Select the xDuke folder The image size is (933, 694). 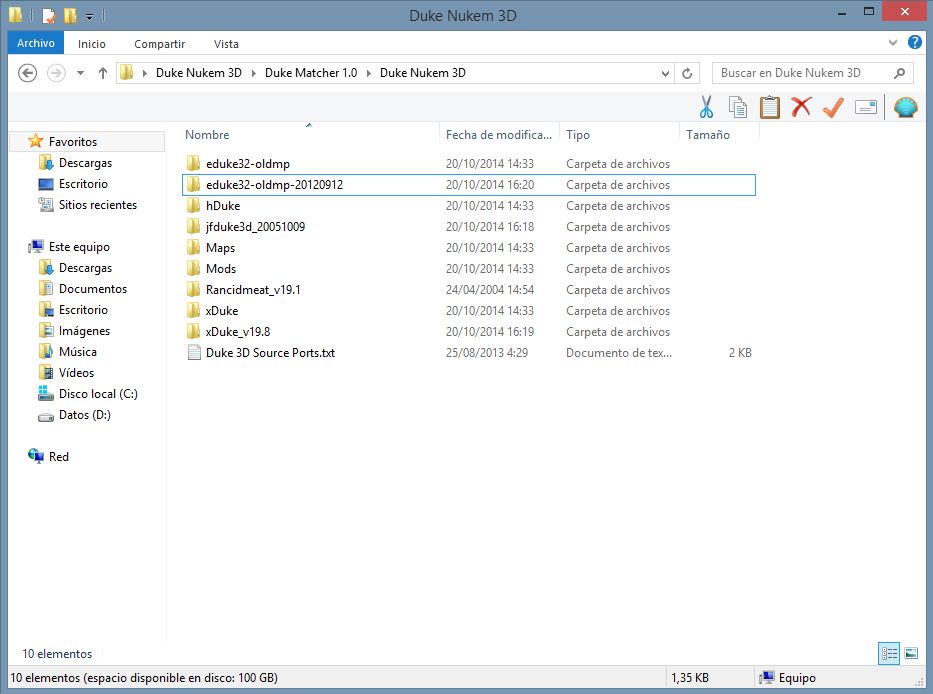point(469,311)
